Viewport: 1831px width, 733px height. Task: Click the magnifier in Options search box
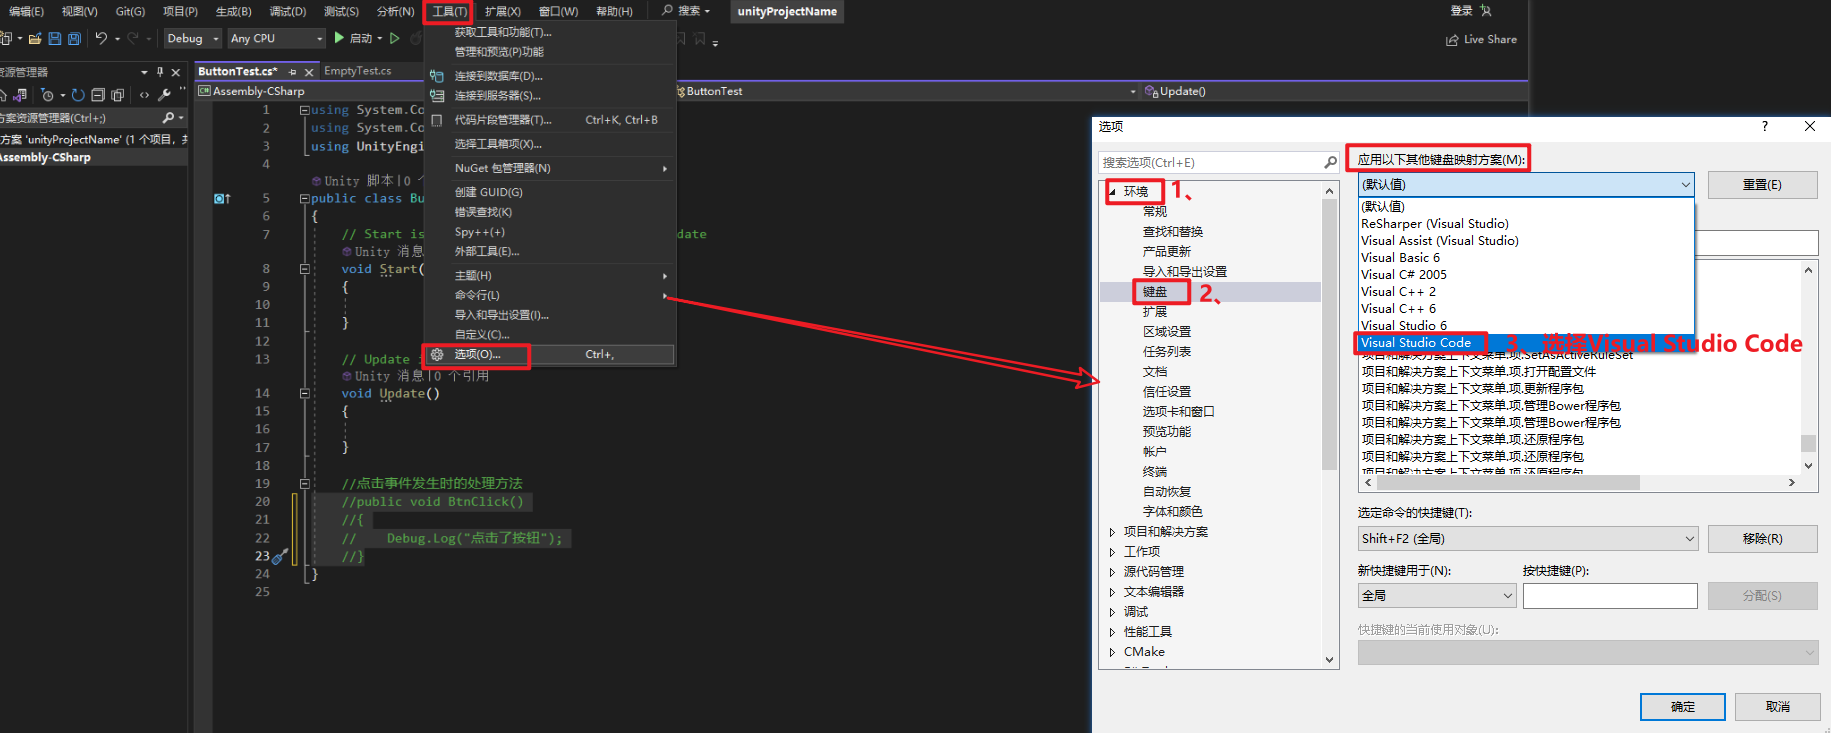coord(1330,162)
